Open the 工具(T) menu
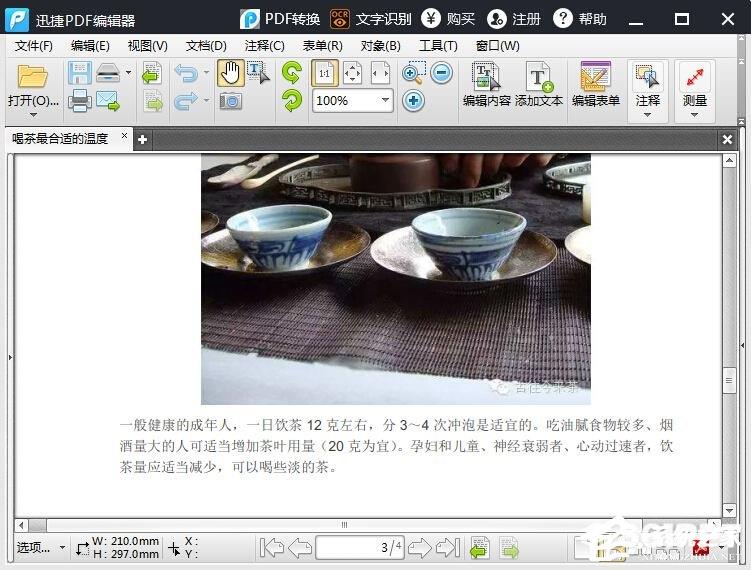The image size is (751, 570). 438,46
